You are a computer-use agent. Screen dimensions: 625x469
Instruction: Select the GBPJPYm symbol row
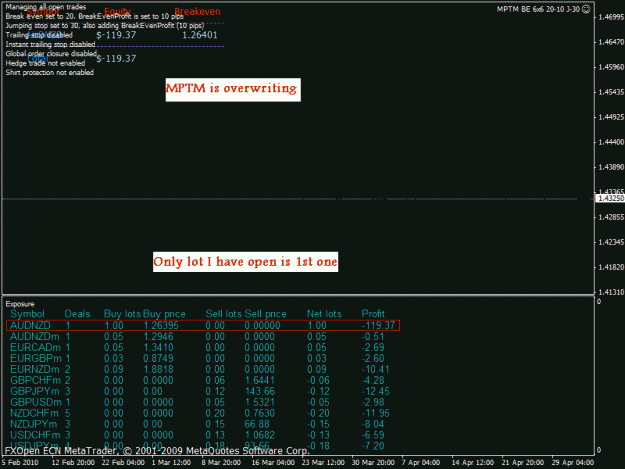200,391
